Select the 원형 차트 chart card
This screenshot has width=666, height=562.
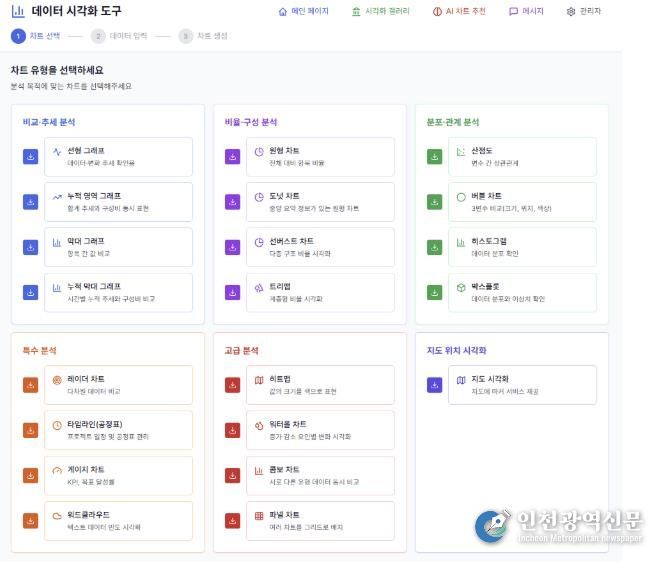[319, 157]
